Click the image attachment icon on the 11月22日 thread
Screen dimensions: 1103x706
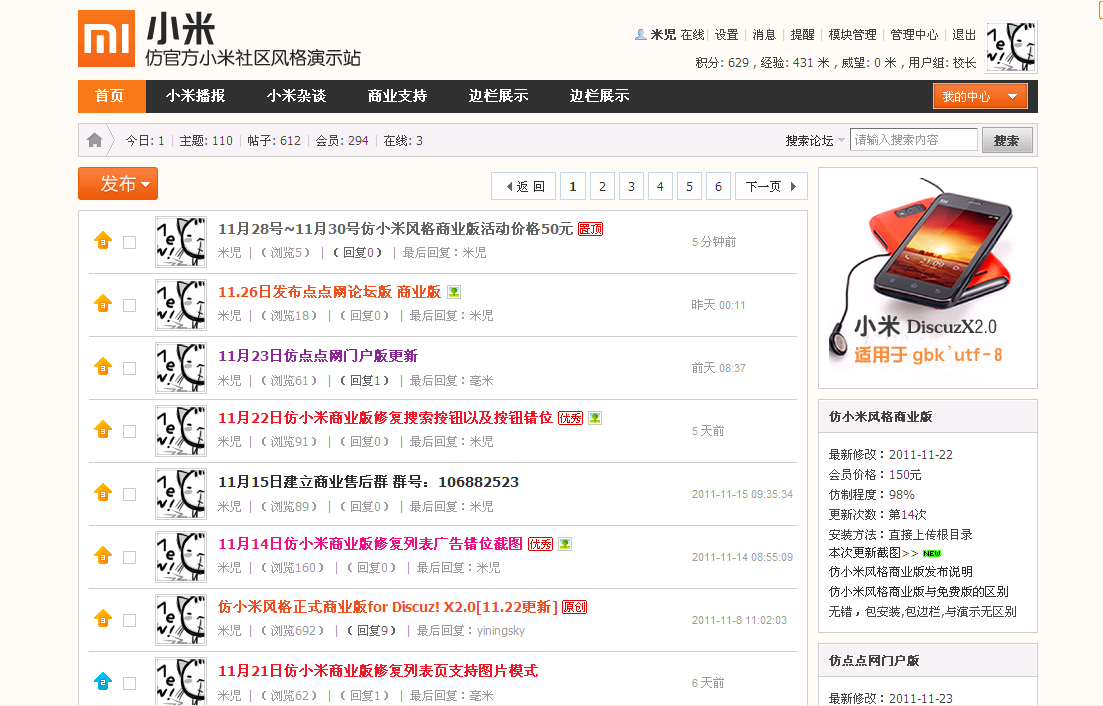click(595, 418)
